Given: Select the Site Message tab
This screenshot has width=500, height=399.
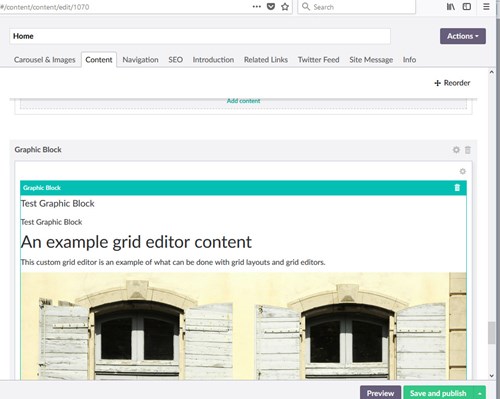Looking at the screenshot, I should [371, 60].
